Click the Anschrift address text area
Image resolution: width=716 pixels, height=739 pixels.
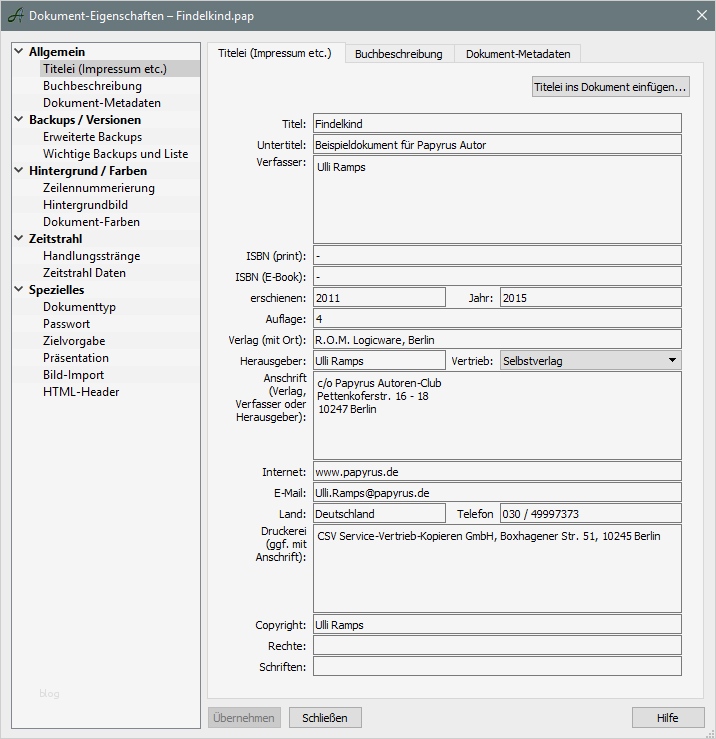(x=497, y=416)
